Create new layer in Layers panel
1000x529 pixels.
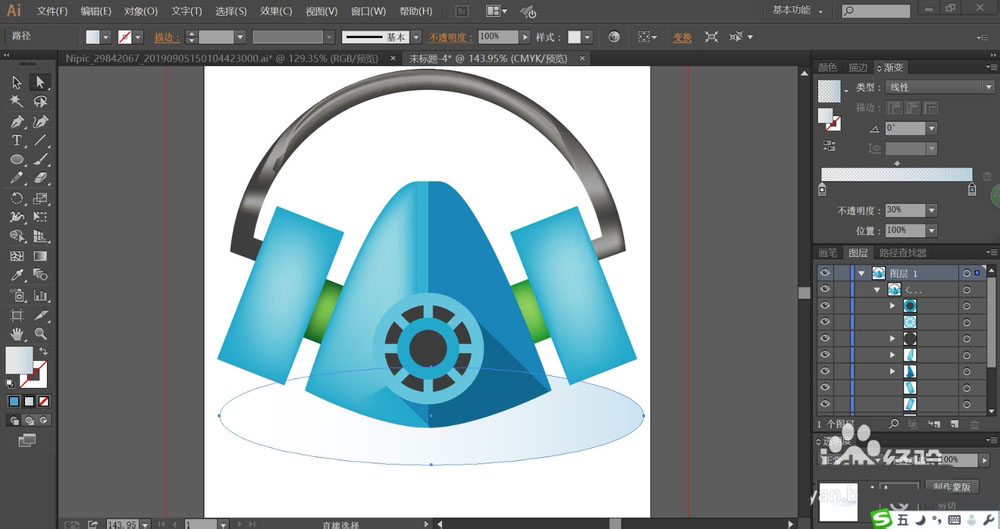tap(954, 424)
